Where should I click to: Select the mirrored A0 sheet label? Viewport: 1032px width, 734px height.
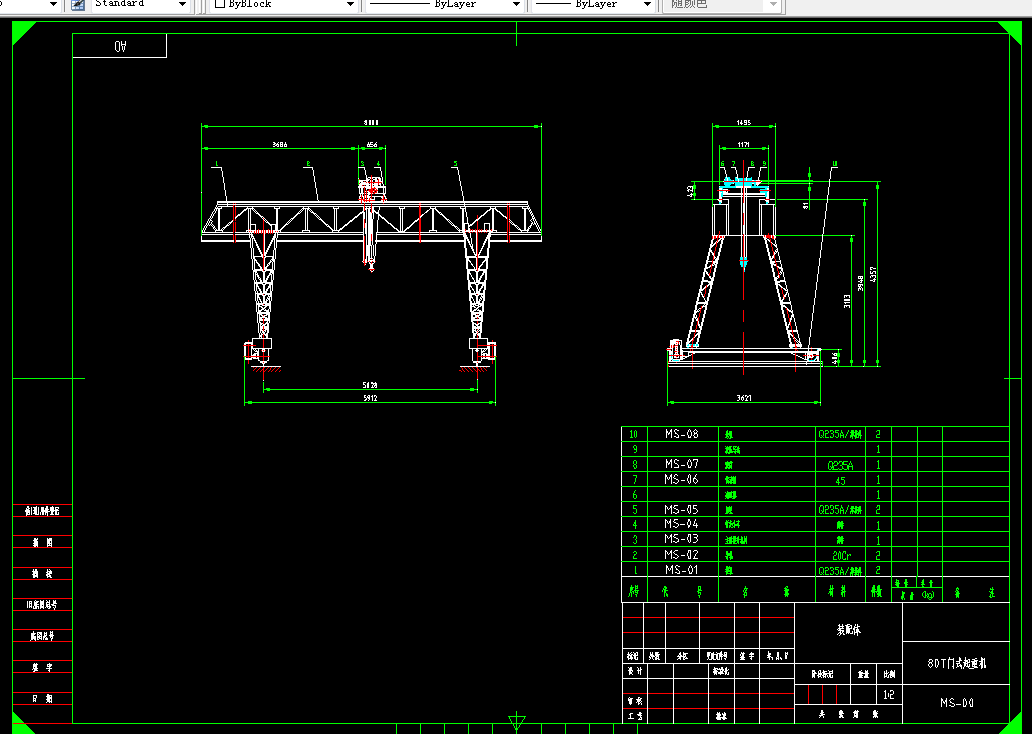(120, 46)
